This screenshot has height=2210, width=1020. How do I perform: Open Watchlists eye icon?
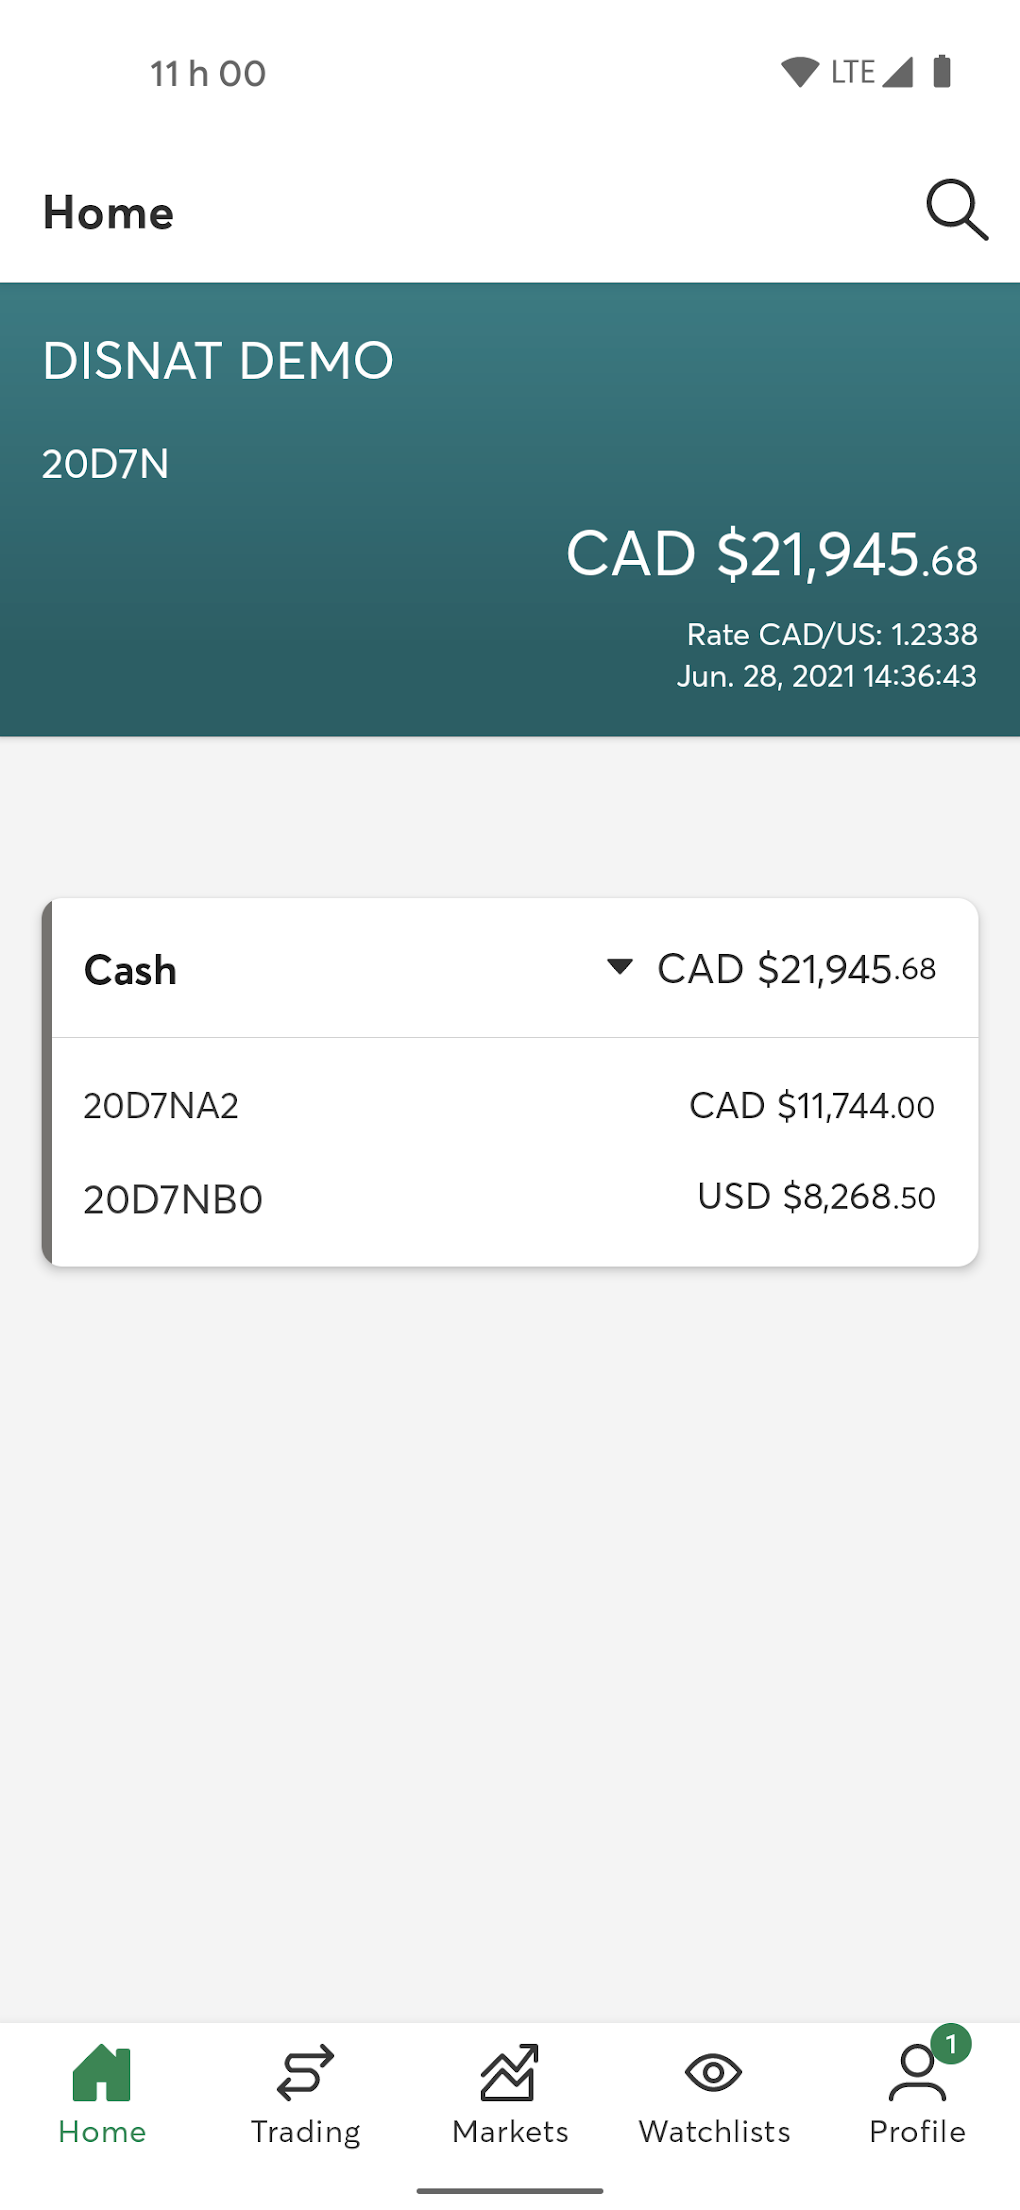pyautogui.click(x=713, y=2072)
